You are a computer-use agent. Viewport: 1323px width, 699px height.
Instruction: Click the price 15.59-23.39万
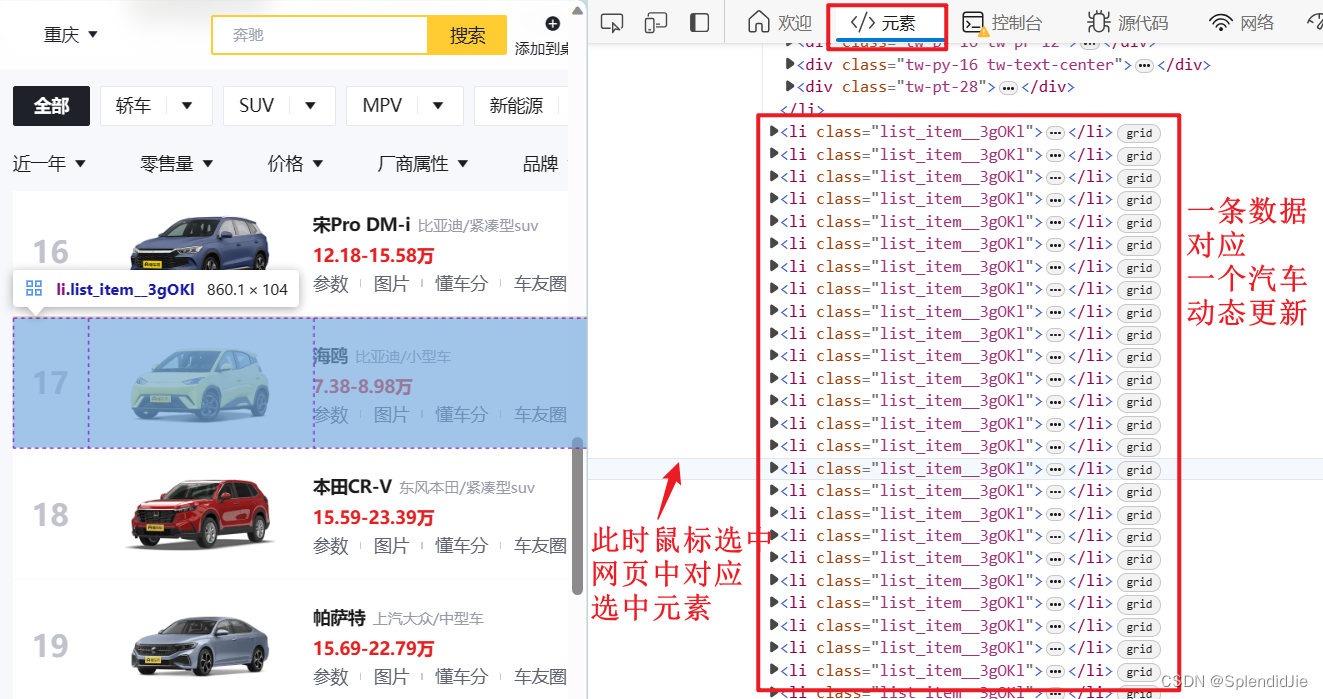coord(373,517)
